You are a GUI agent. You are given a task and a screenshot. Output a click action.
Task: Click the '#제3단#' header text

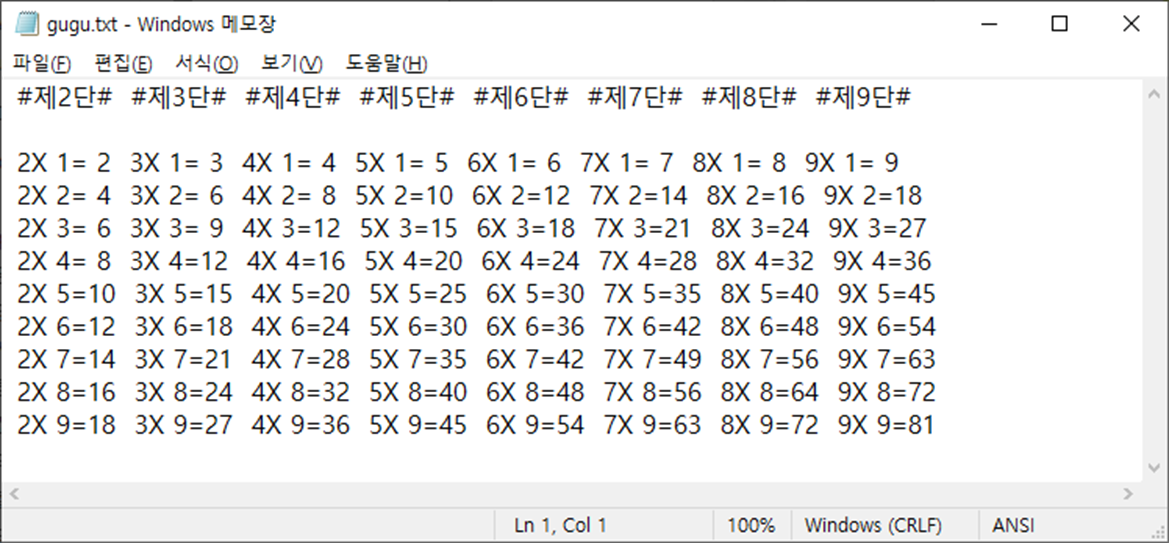coord(179,98)
